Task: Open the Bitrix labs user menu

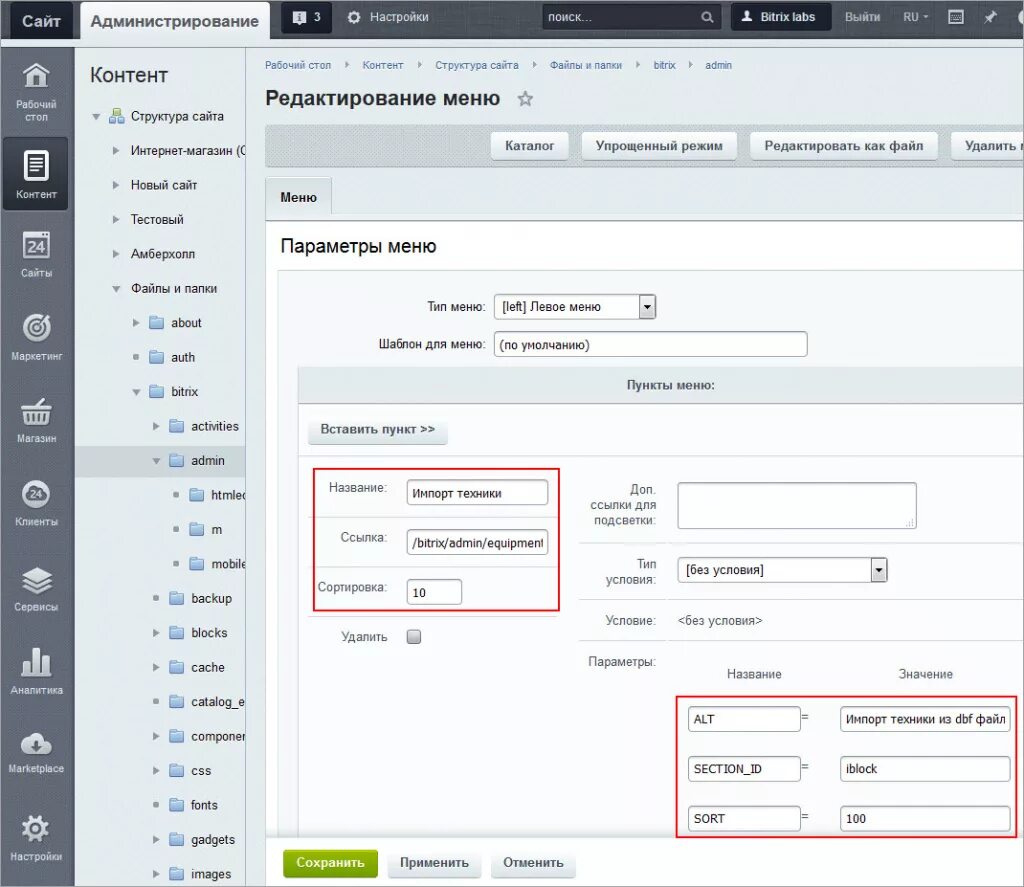Action: (x=780, y=18)
